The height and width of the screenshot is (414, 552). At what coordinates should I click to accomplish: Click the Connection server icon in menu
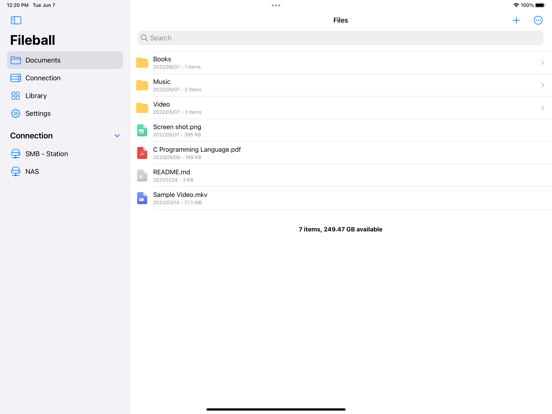point(15,78)
